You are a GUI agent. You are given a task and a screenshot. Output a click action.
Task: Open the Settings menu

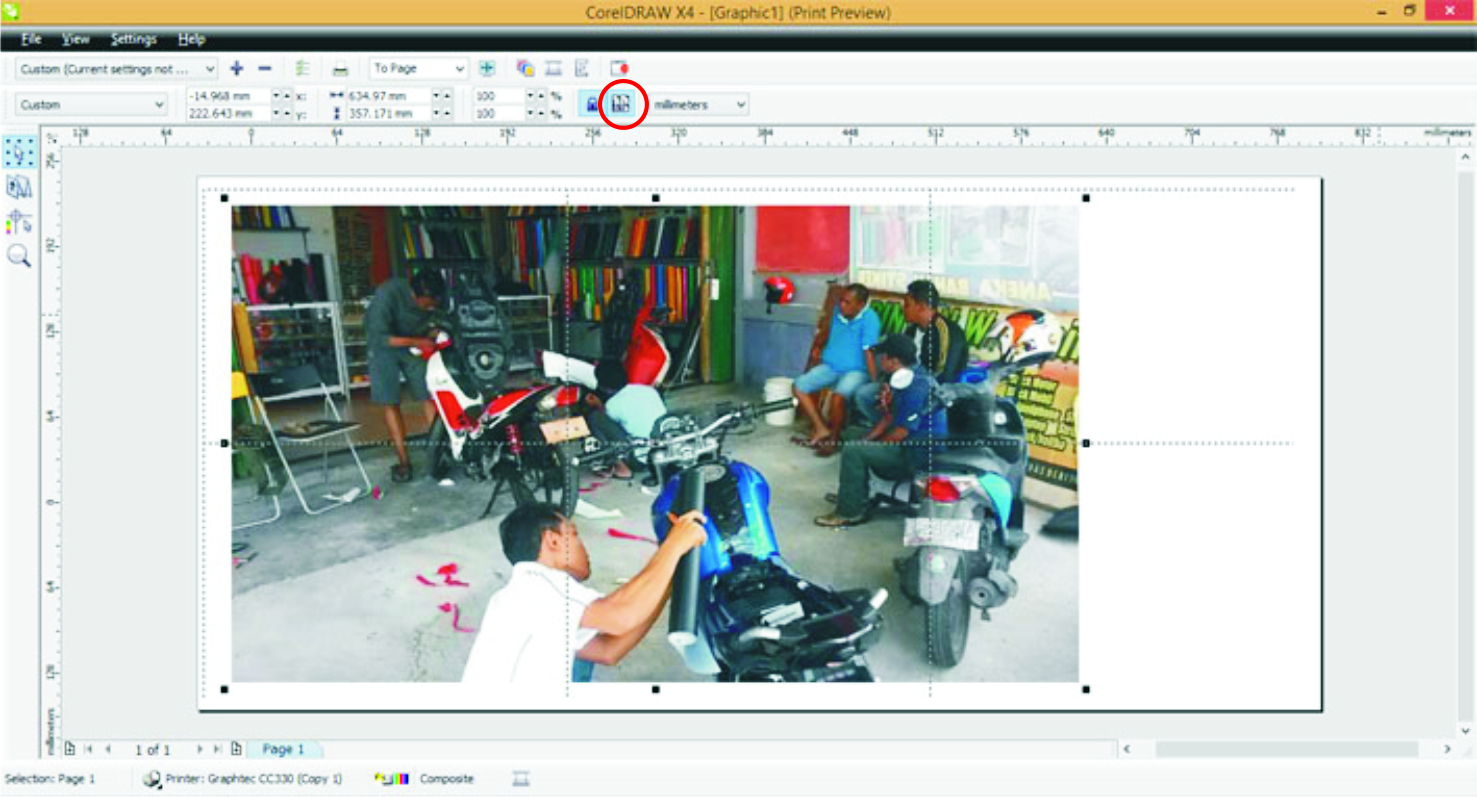point(133,39)
